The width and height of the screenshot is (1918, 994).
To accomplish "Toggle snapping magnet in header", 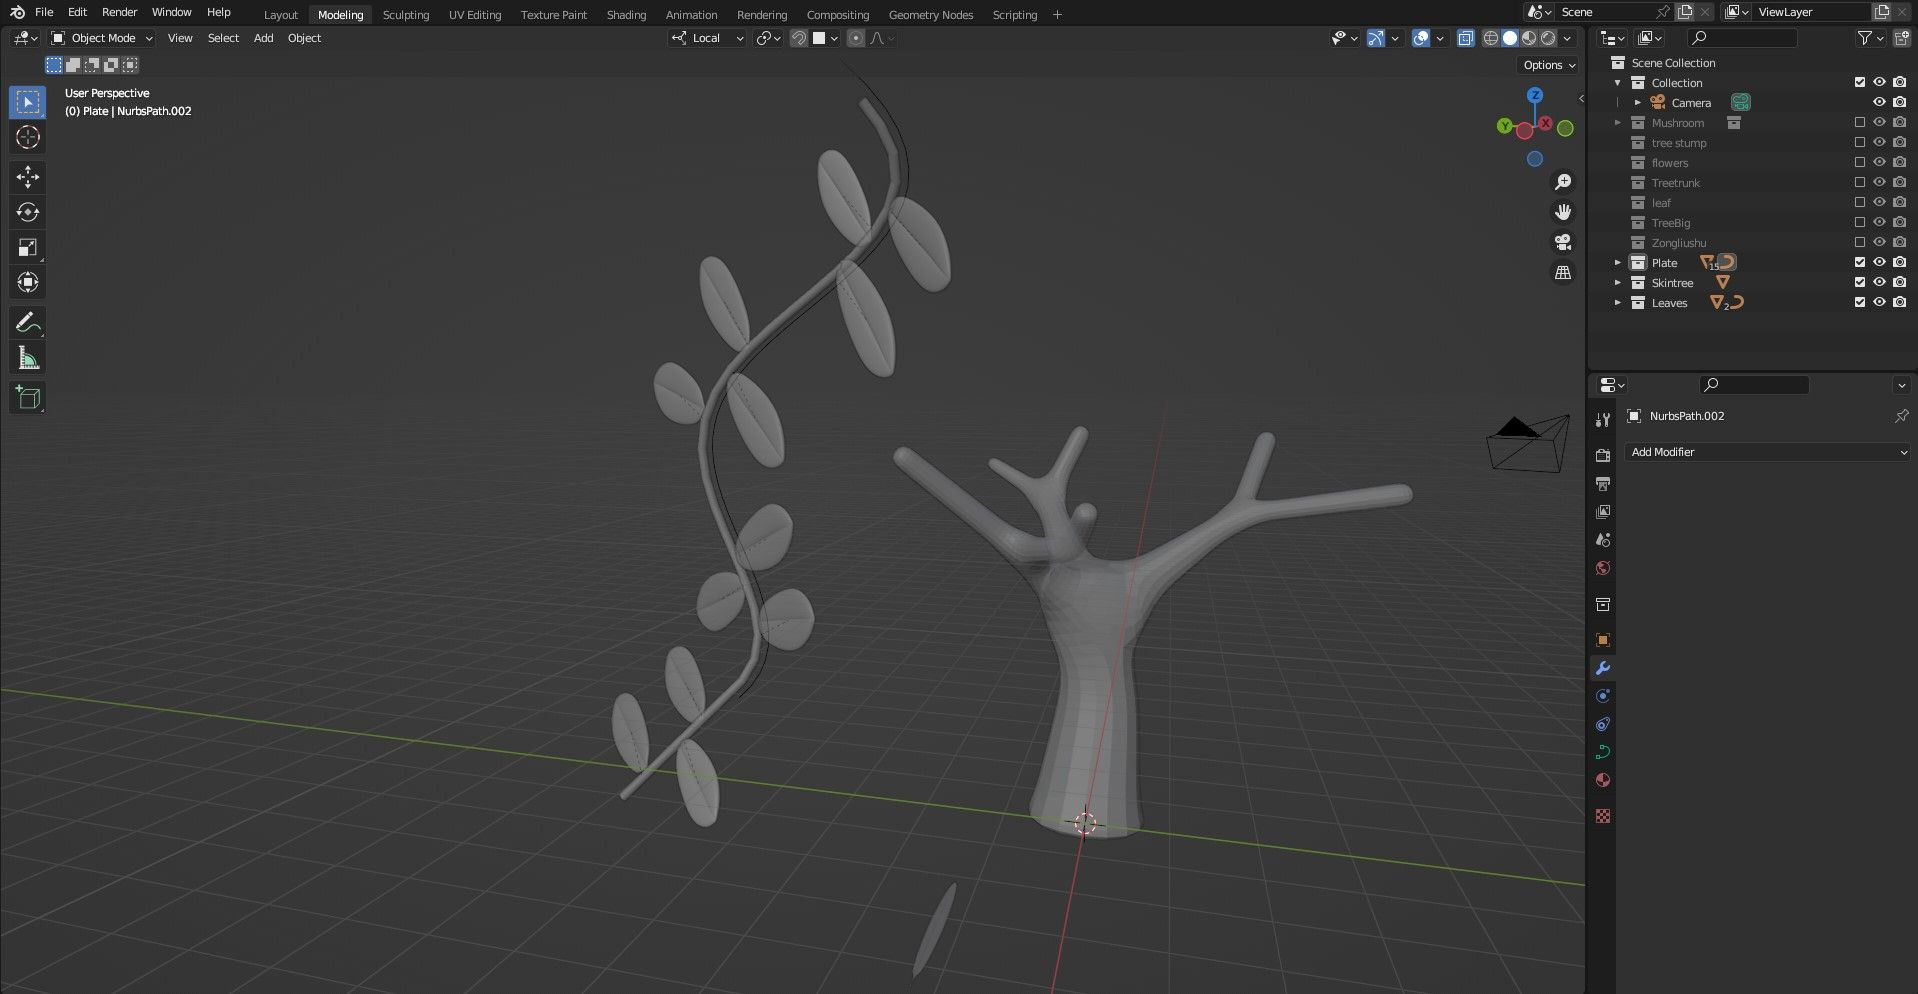I will point(799,38).
